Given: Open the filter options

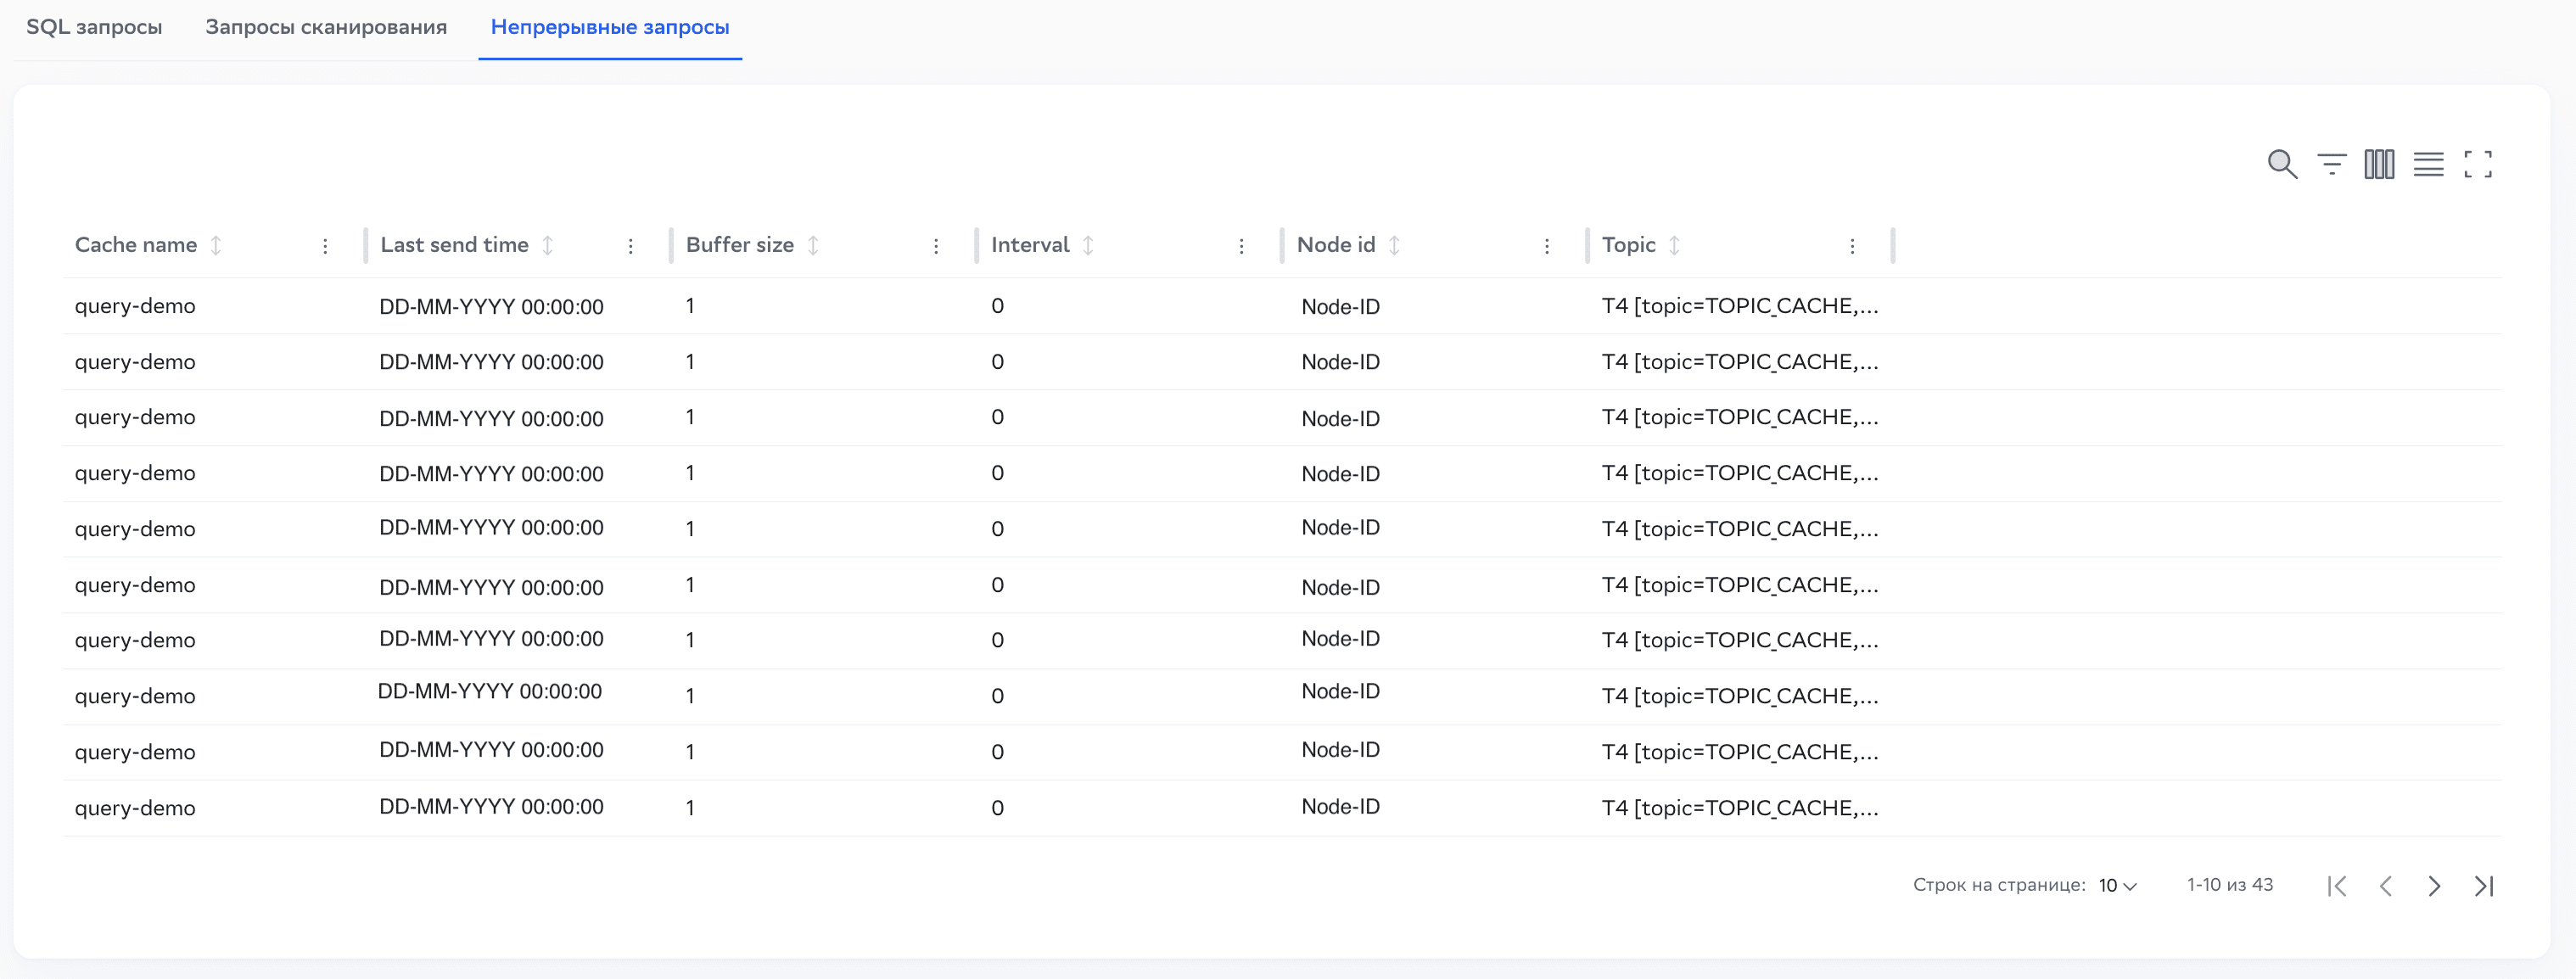Looking at the screenshot, I should (x=2331, y=164).
